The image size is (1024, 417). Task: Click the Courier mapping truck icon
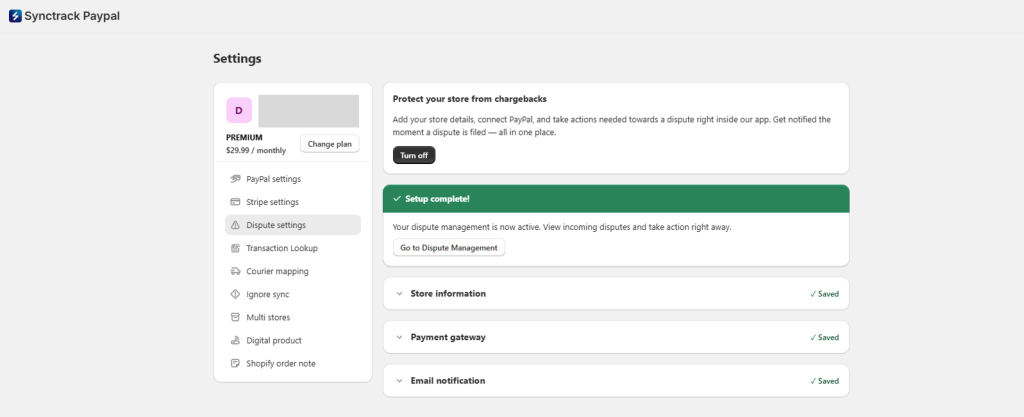pos(236,271)
